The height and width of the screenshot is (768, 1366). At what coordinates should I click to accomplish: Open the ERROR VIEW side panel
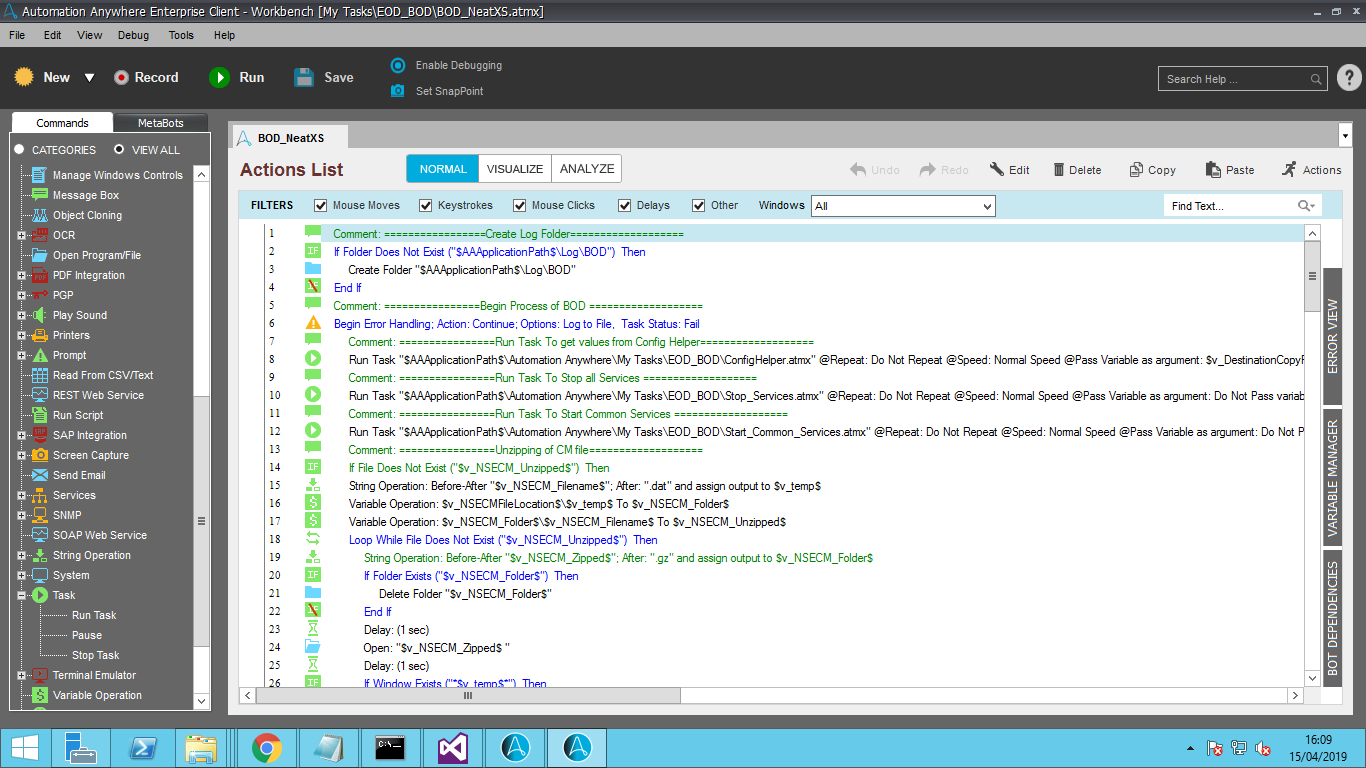click(x=1332, y=336)
